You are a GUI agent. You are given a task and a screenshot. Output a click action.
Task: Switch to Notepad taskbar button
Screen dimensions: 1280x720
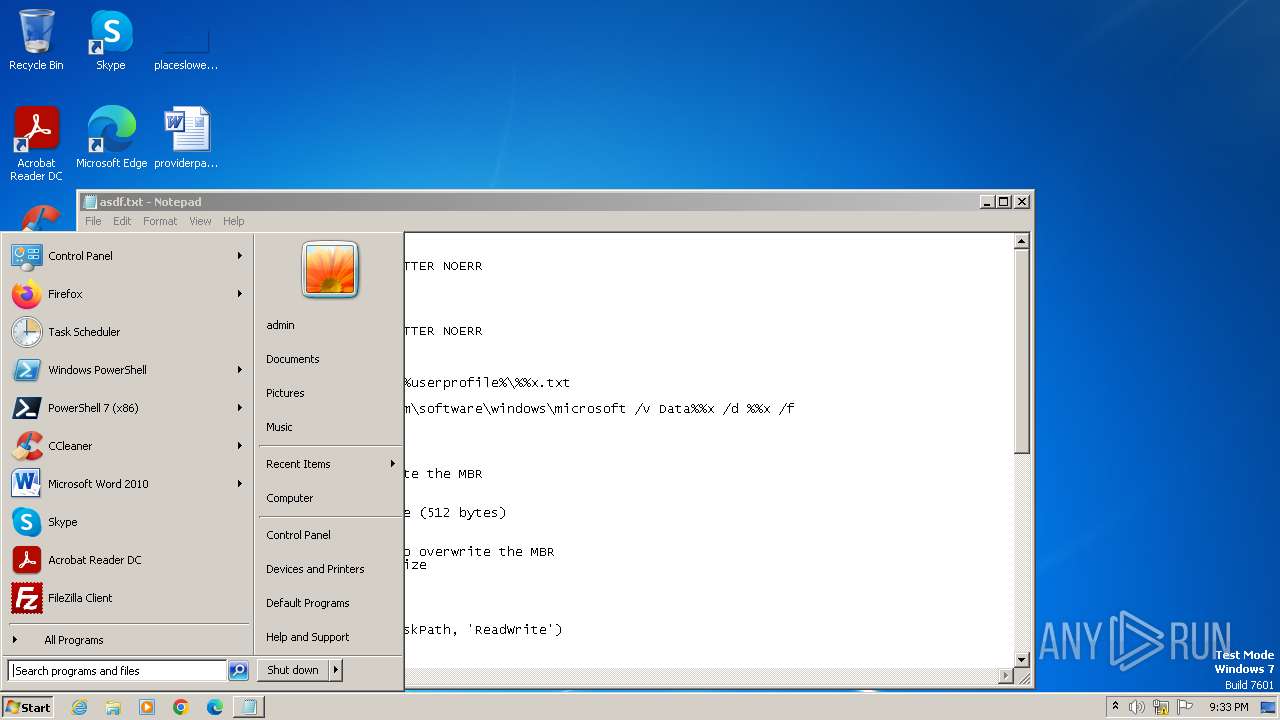pos(249,707)
